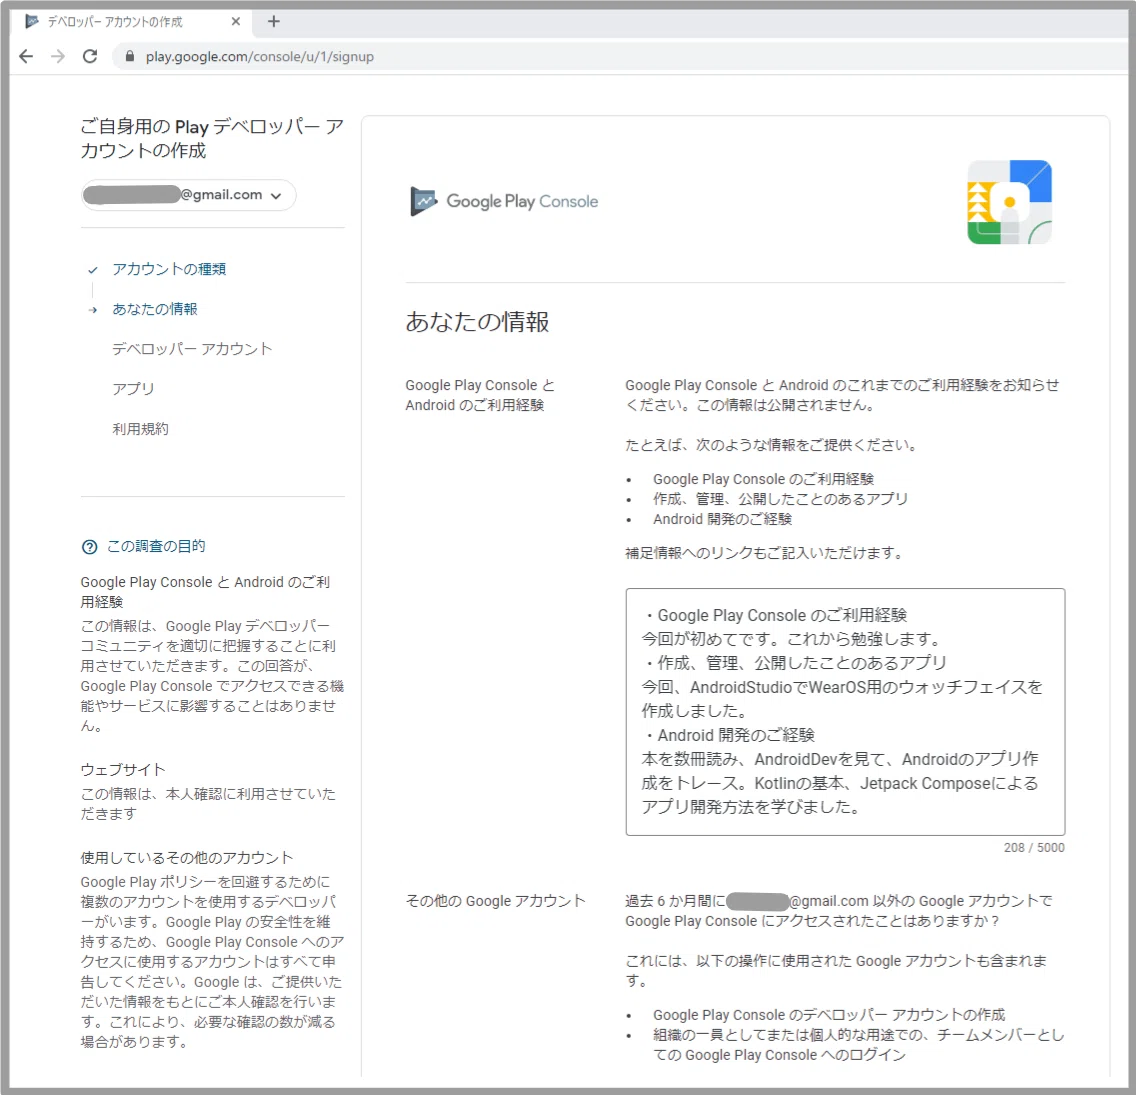Click the question mark icon beside この調査の目的
This screenshot has width=1136, height=1095.
(x=89, y=547)
